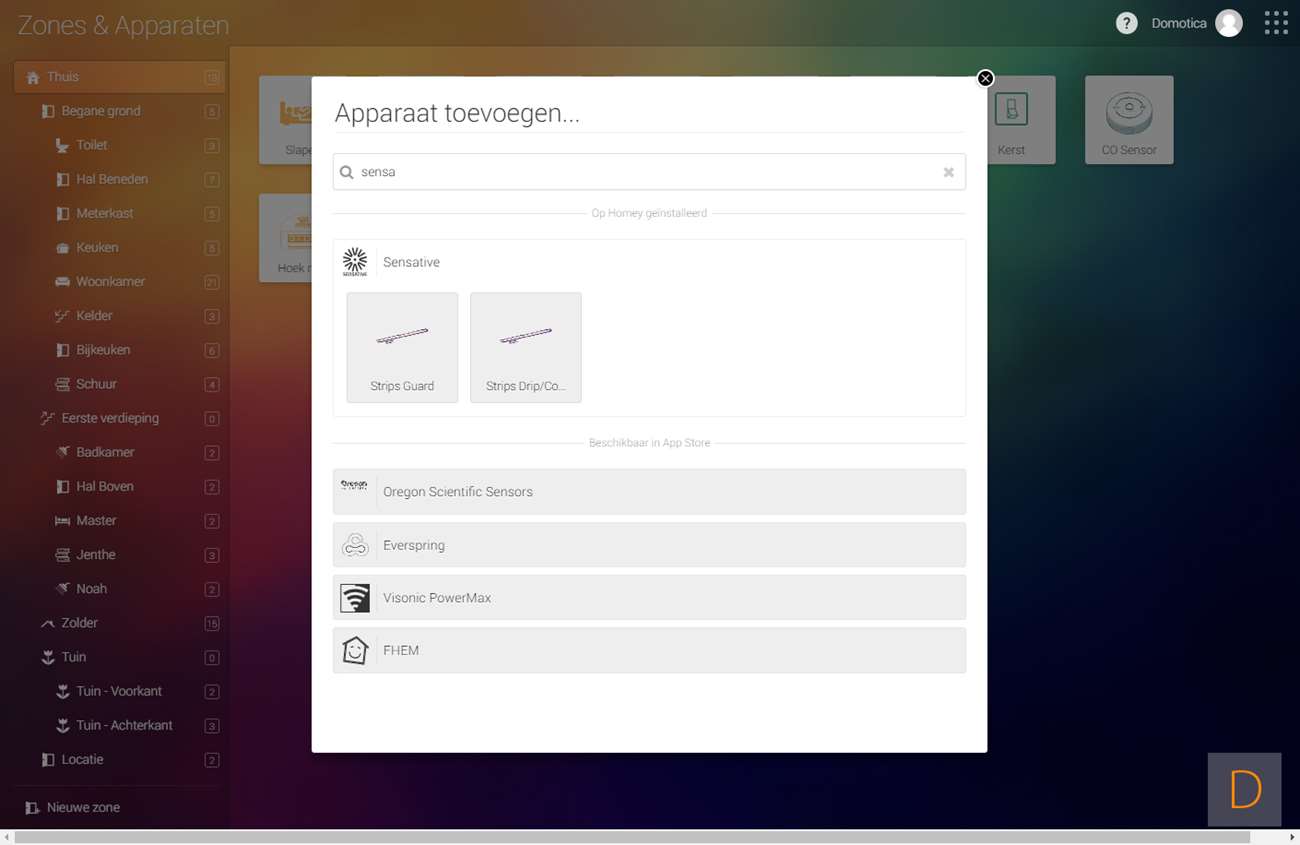Select the Meterkast zone

(x=119, y=213)
